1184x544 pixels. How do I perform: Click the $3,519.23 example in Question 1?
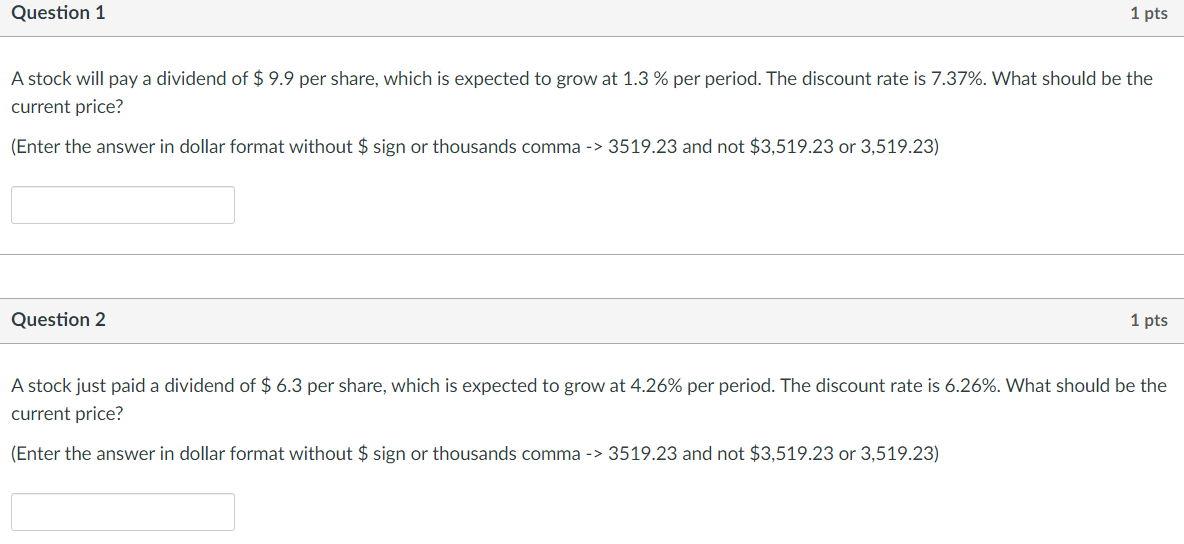(x=792, y=147)
